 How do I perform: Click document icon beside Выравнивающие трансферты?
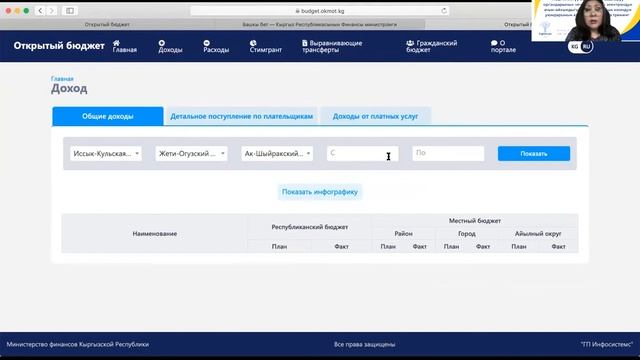[304, 42]
